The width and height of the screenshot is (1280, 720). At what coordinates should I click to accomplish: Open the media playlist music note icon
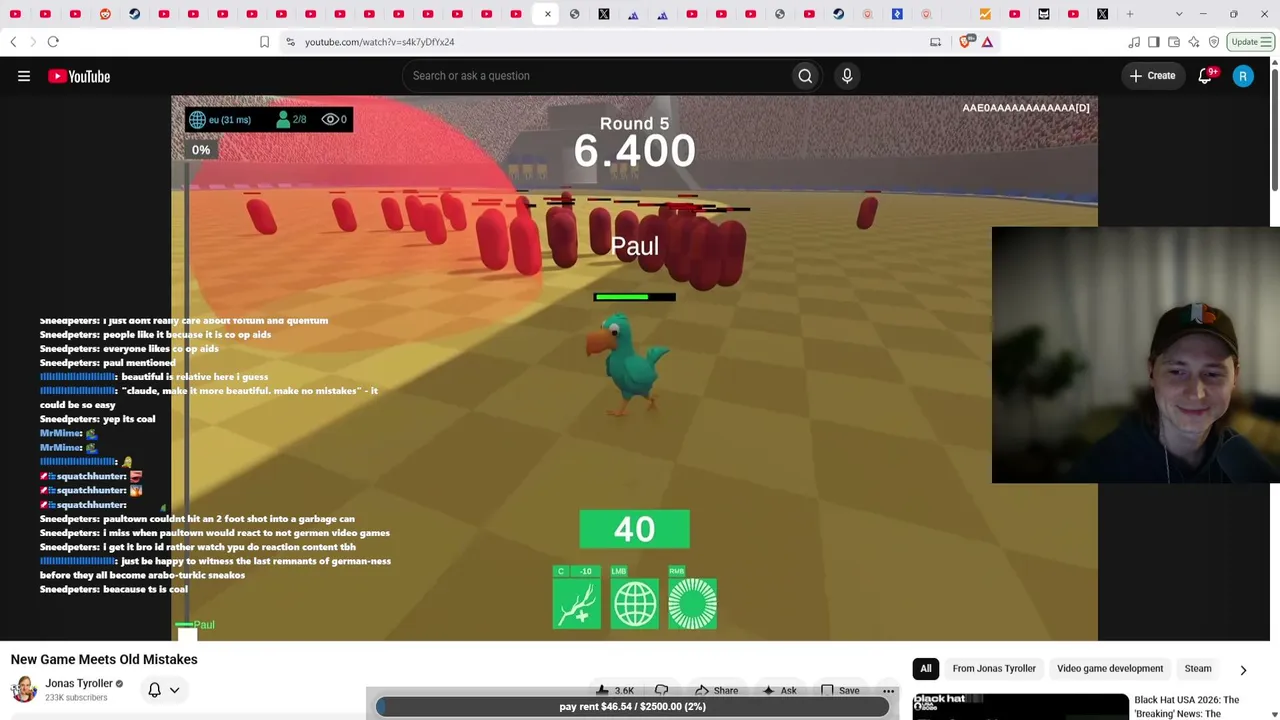1134,42
